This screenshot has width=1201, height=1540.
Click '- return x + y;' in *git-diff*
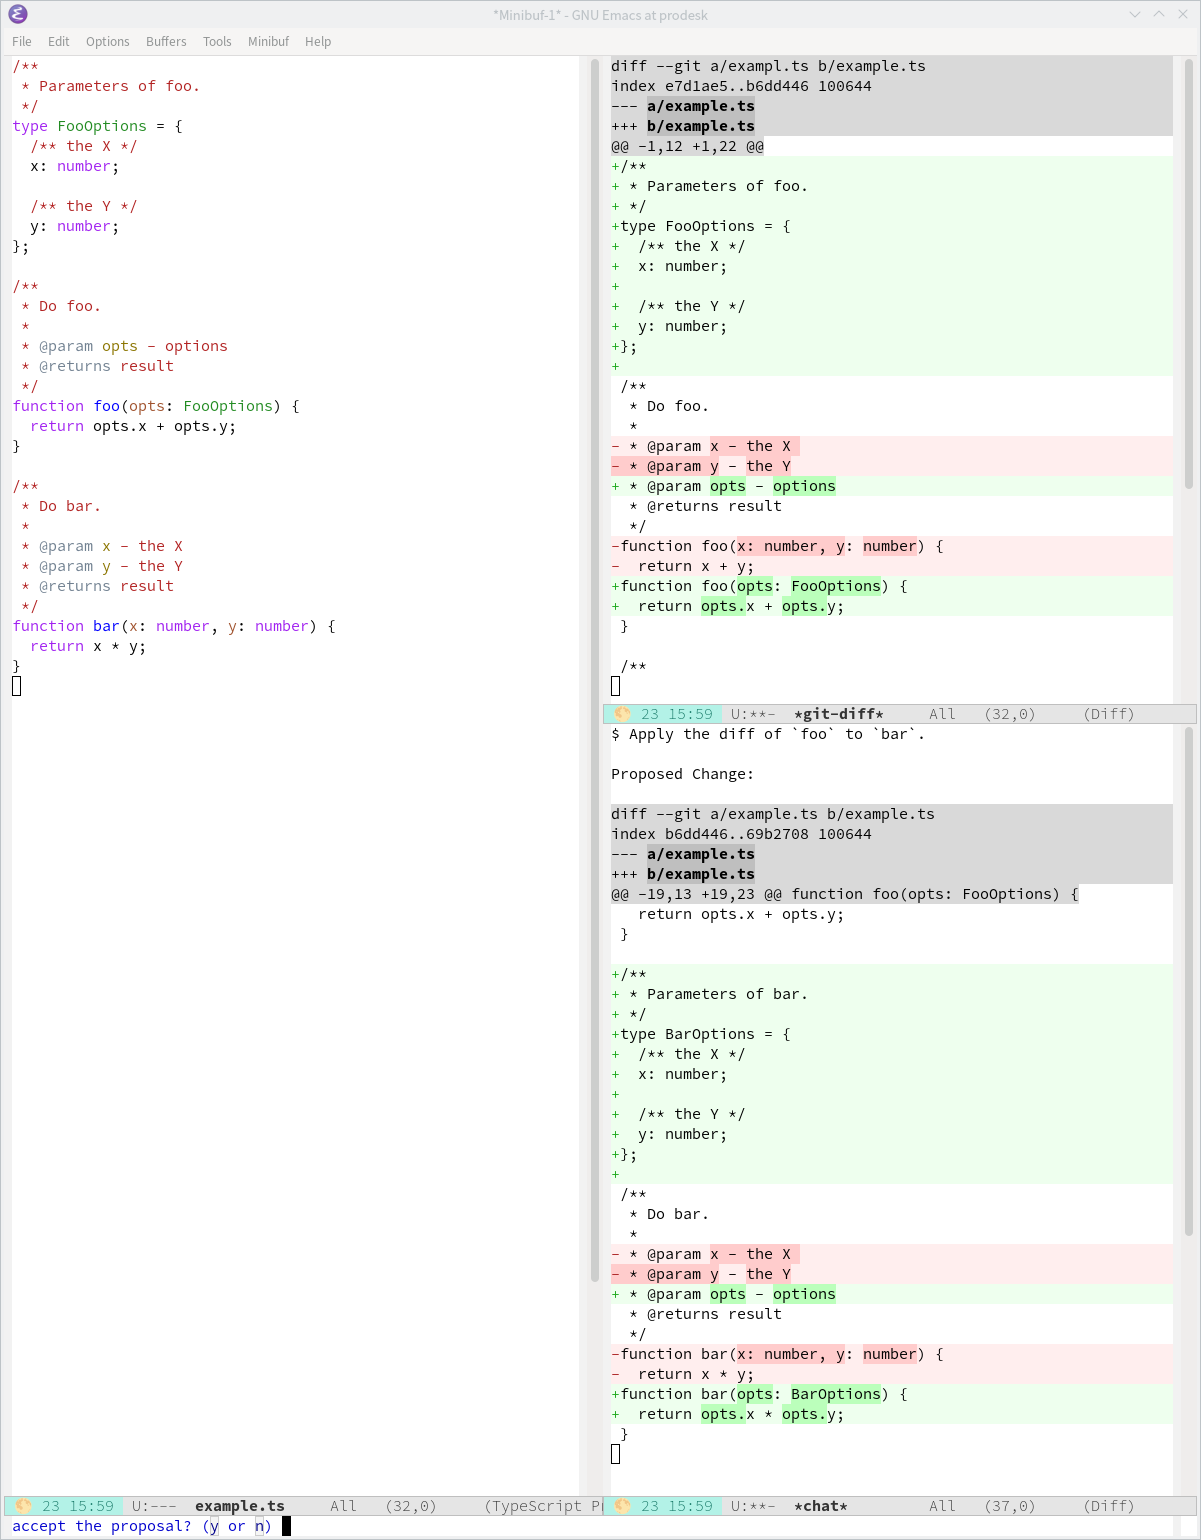pyautogui.click(x=682, y=566)
